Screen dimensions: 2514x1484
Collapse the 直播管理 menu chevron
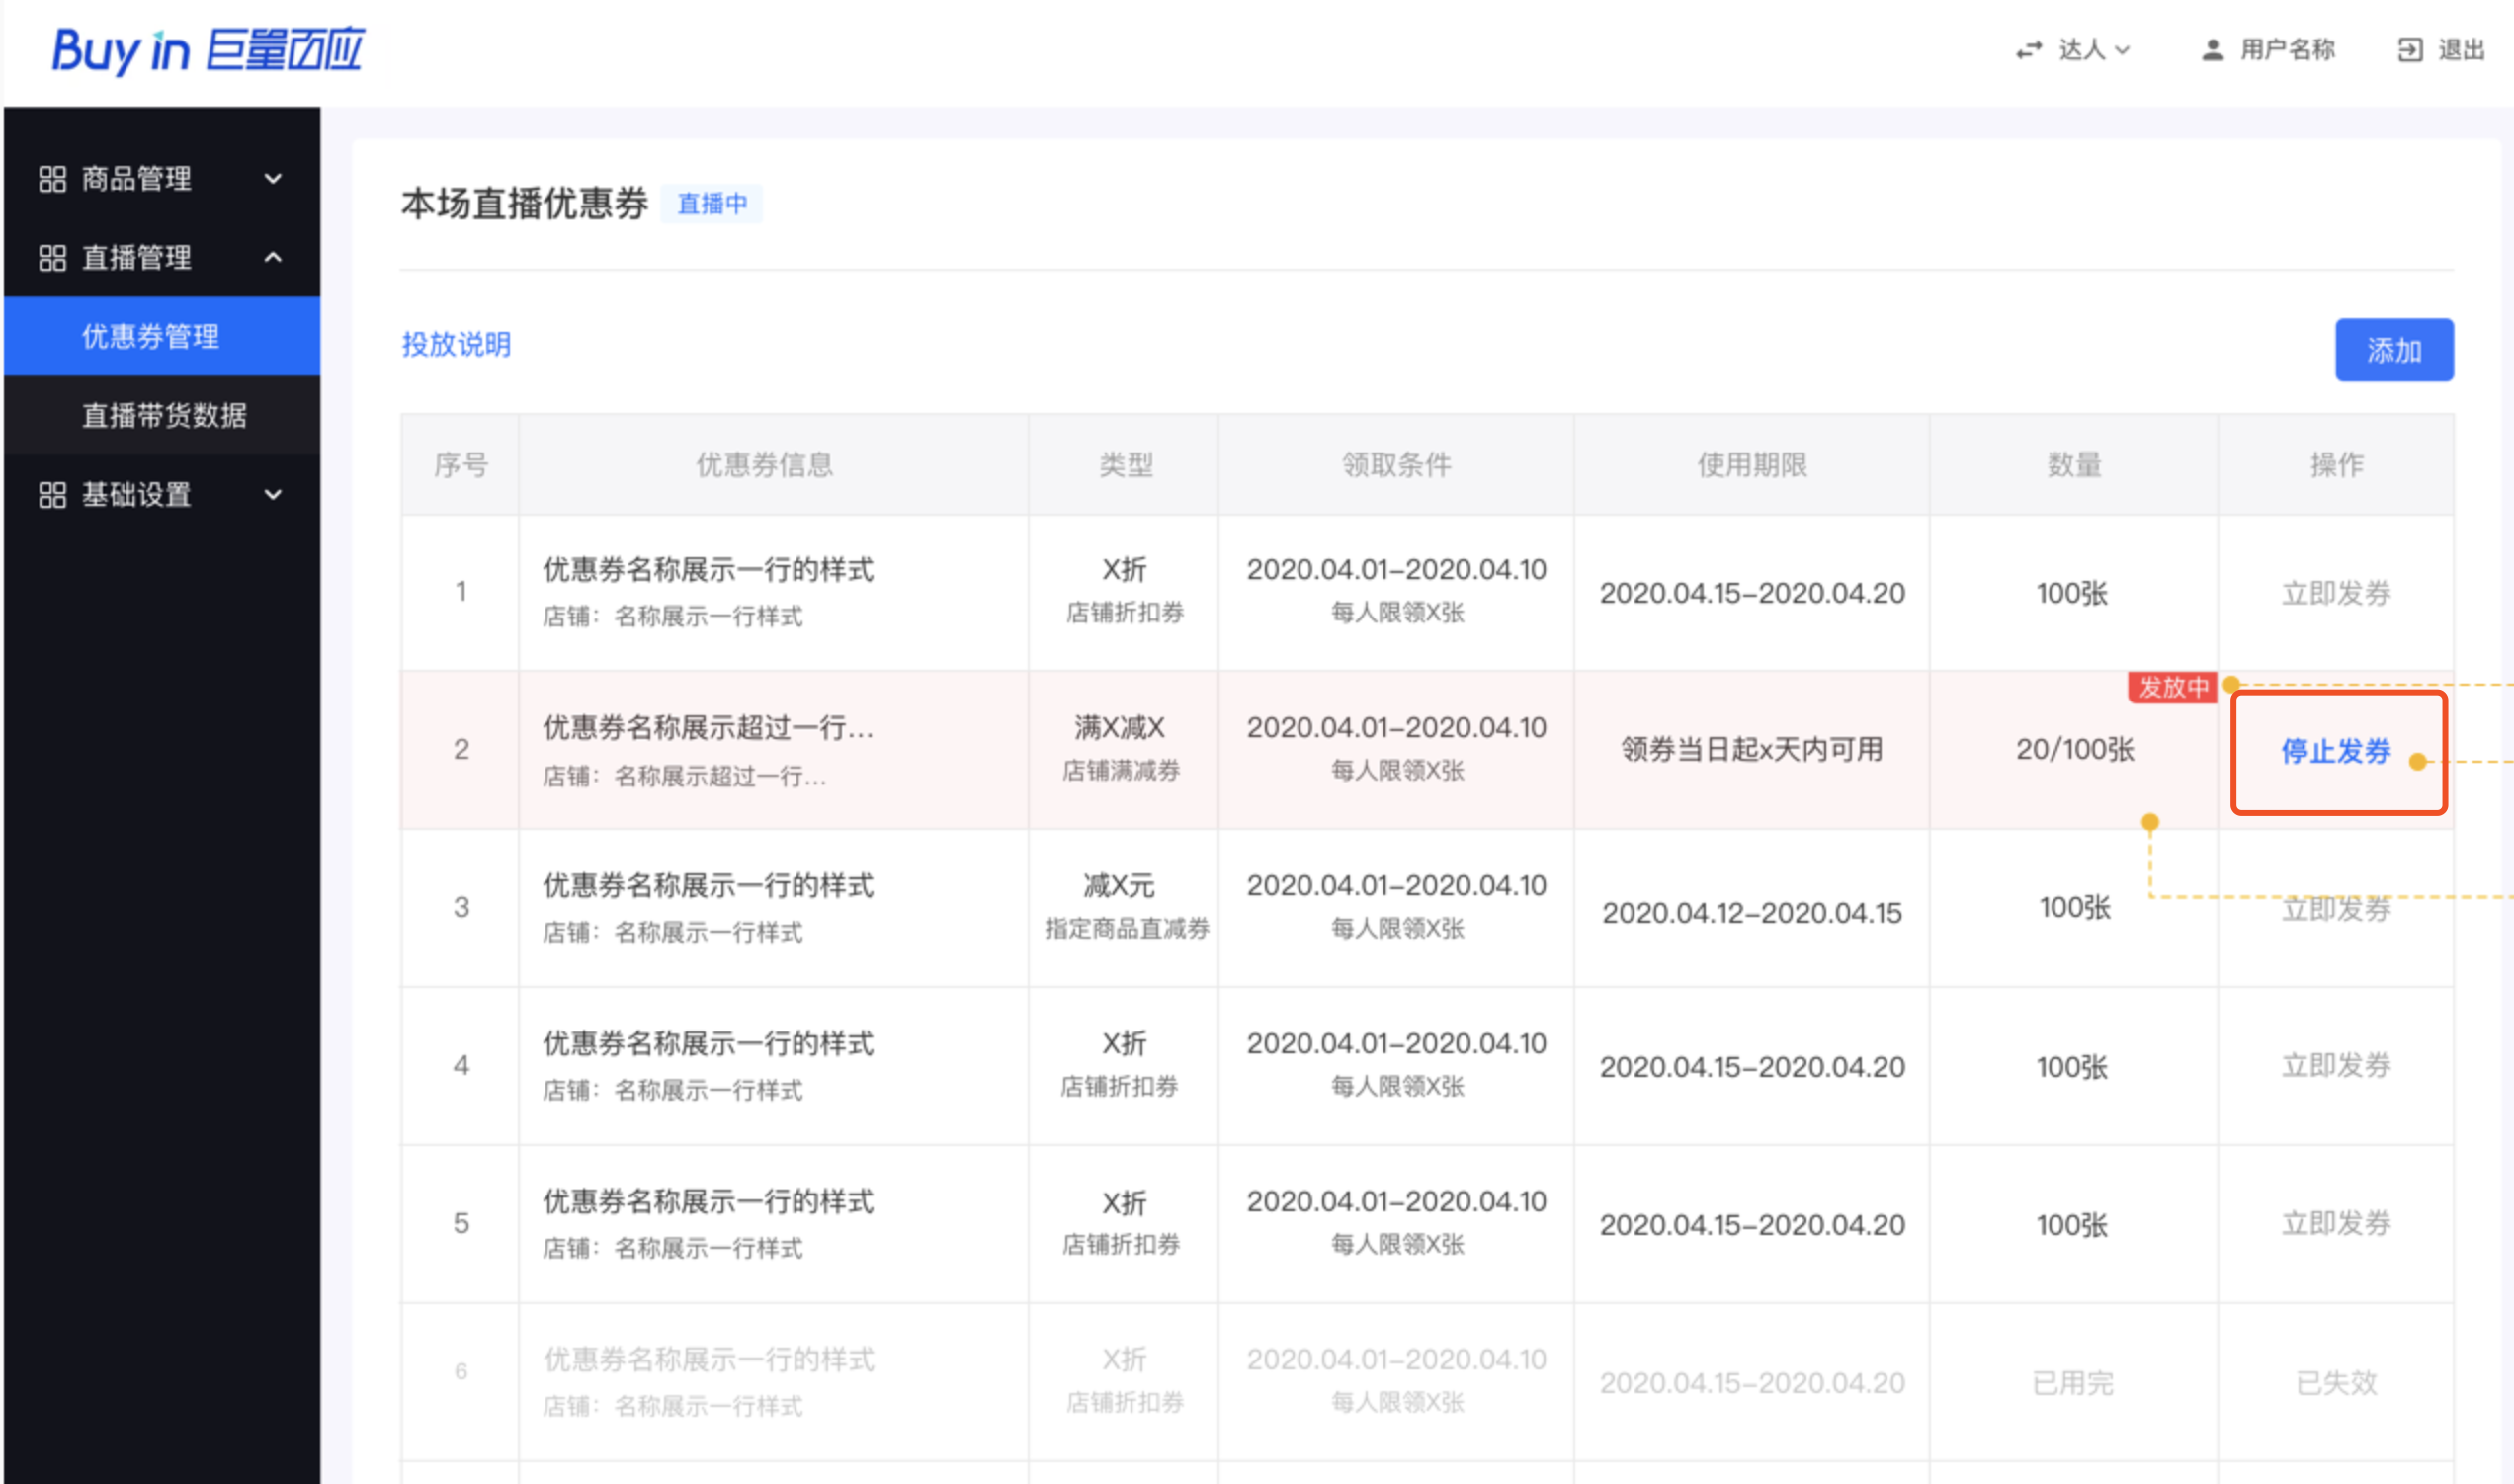(x=273, y=258)
